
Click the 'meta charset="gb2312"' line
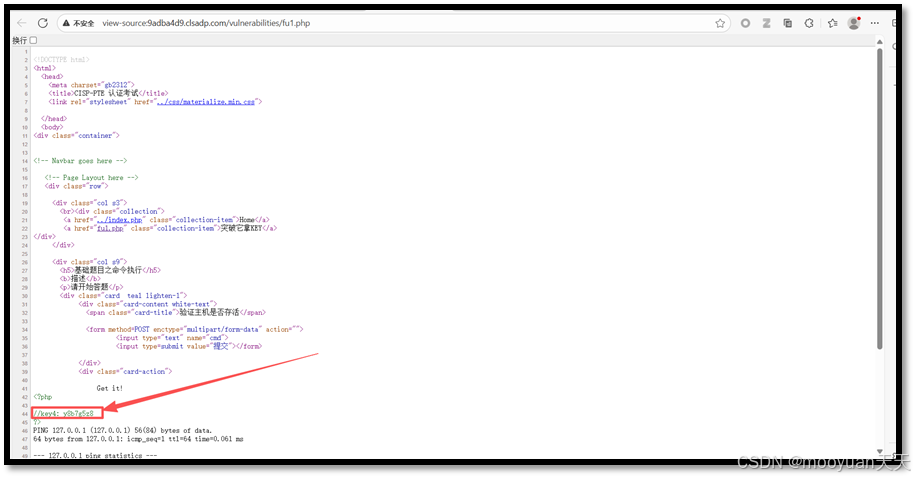[92, 85]
